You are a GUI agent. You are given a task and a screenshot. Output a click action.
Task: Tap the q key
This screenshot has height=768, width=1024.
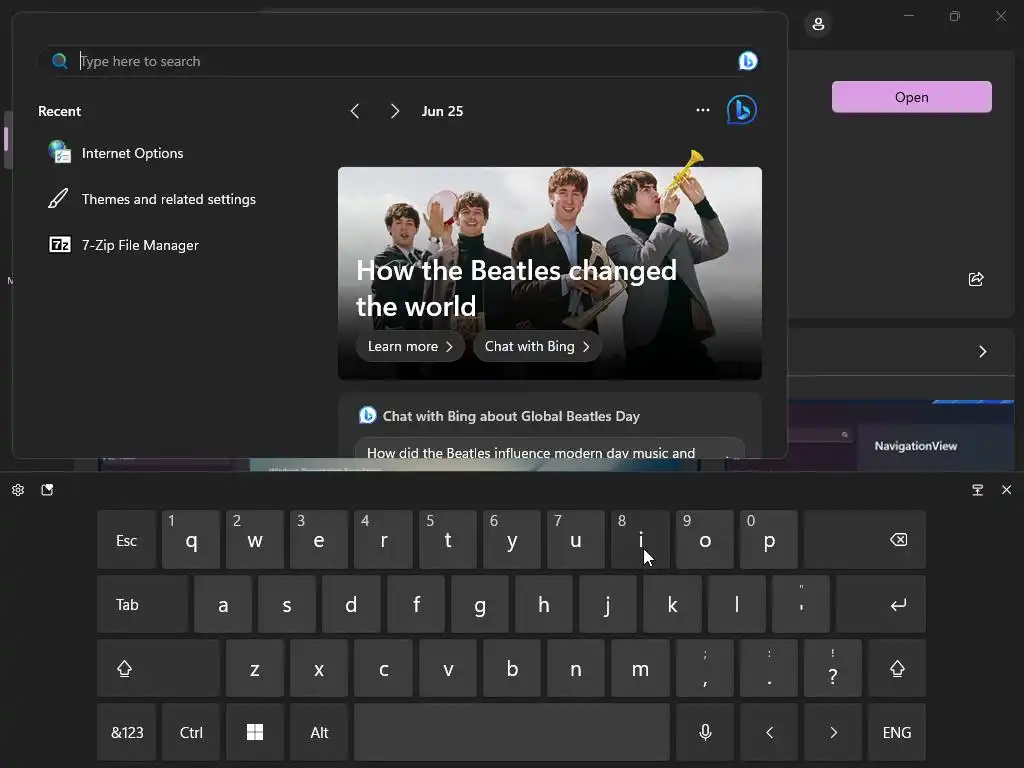pos(191,539)
